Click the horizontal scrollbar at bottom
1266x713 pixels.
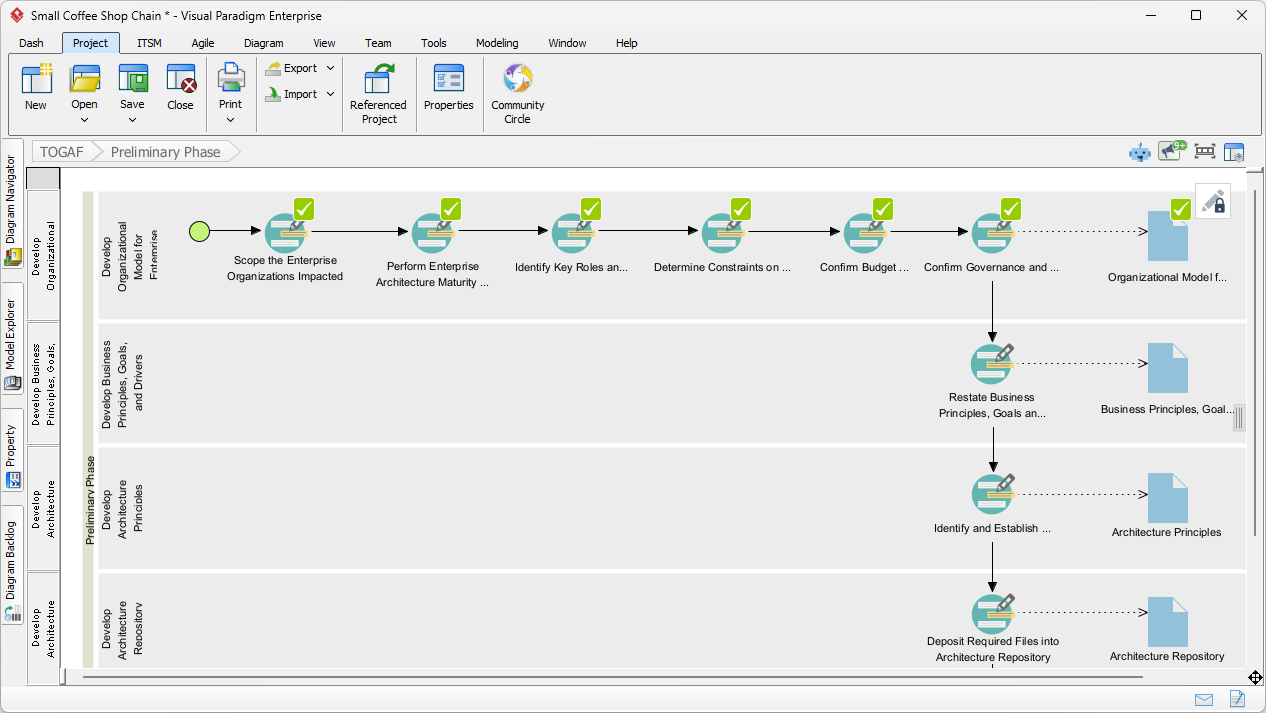pos(600,678)
